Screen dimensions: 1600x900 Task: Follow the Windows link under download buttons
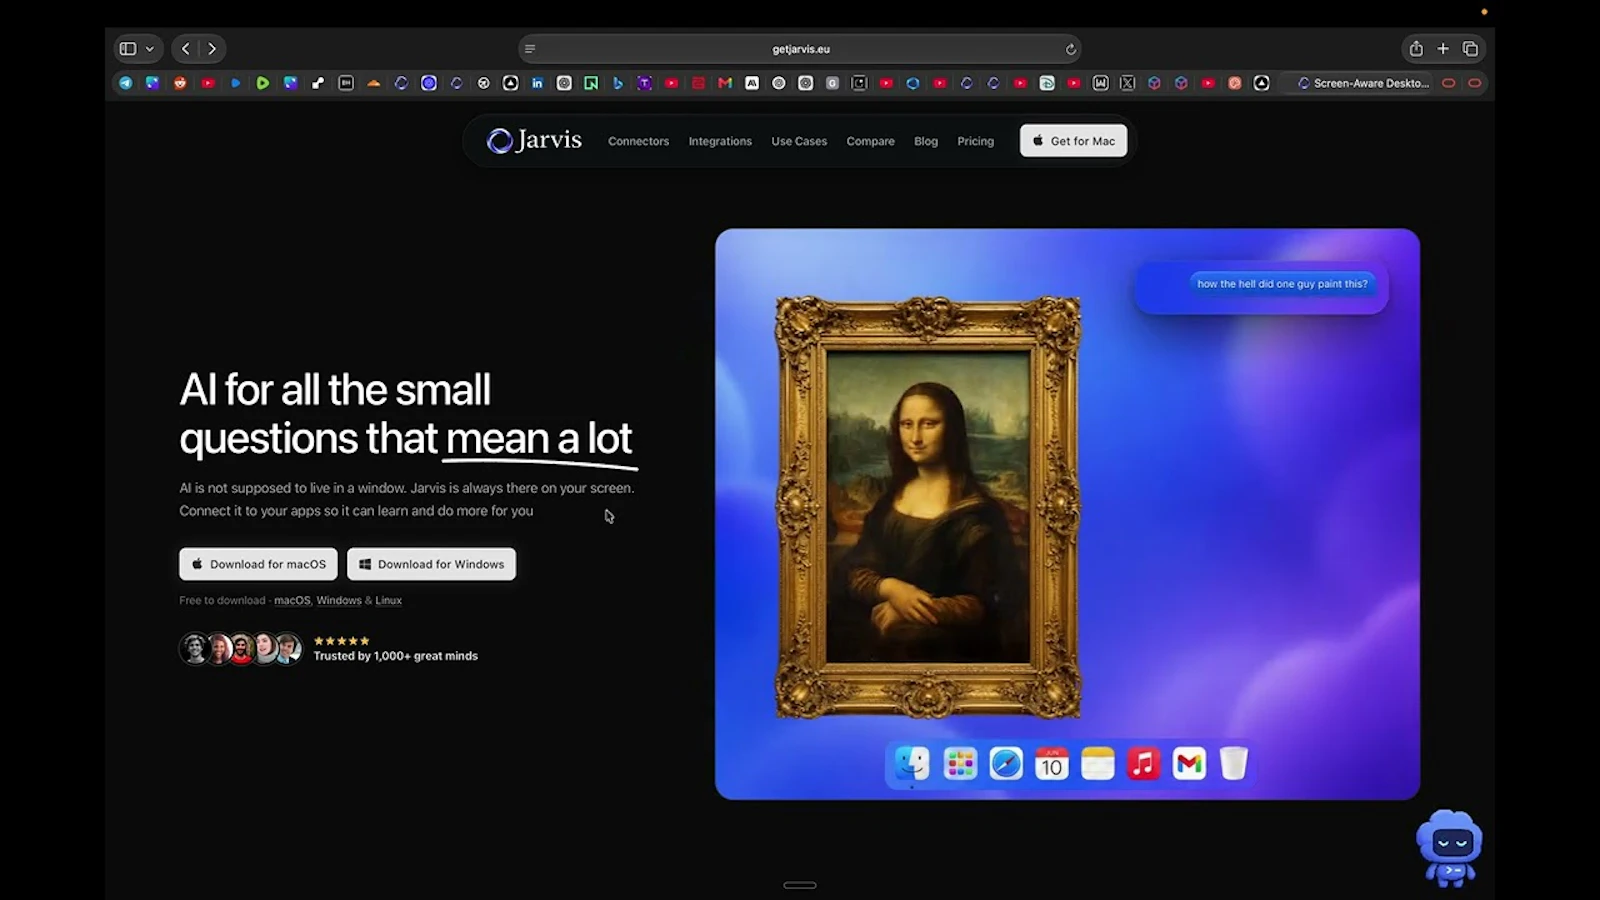pos(339,600)
